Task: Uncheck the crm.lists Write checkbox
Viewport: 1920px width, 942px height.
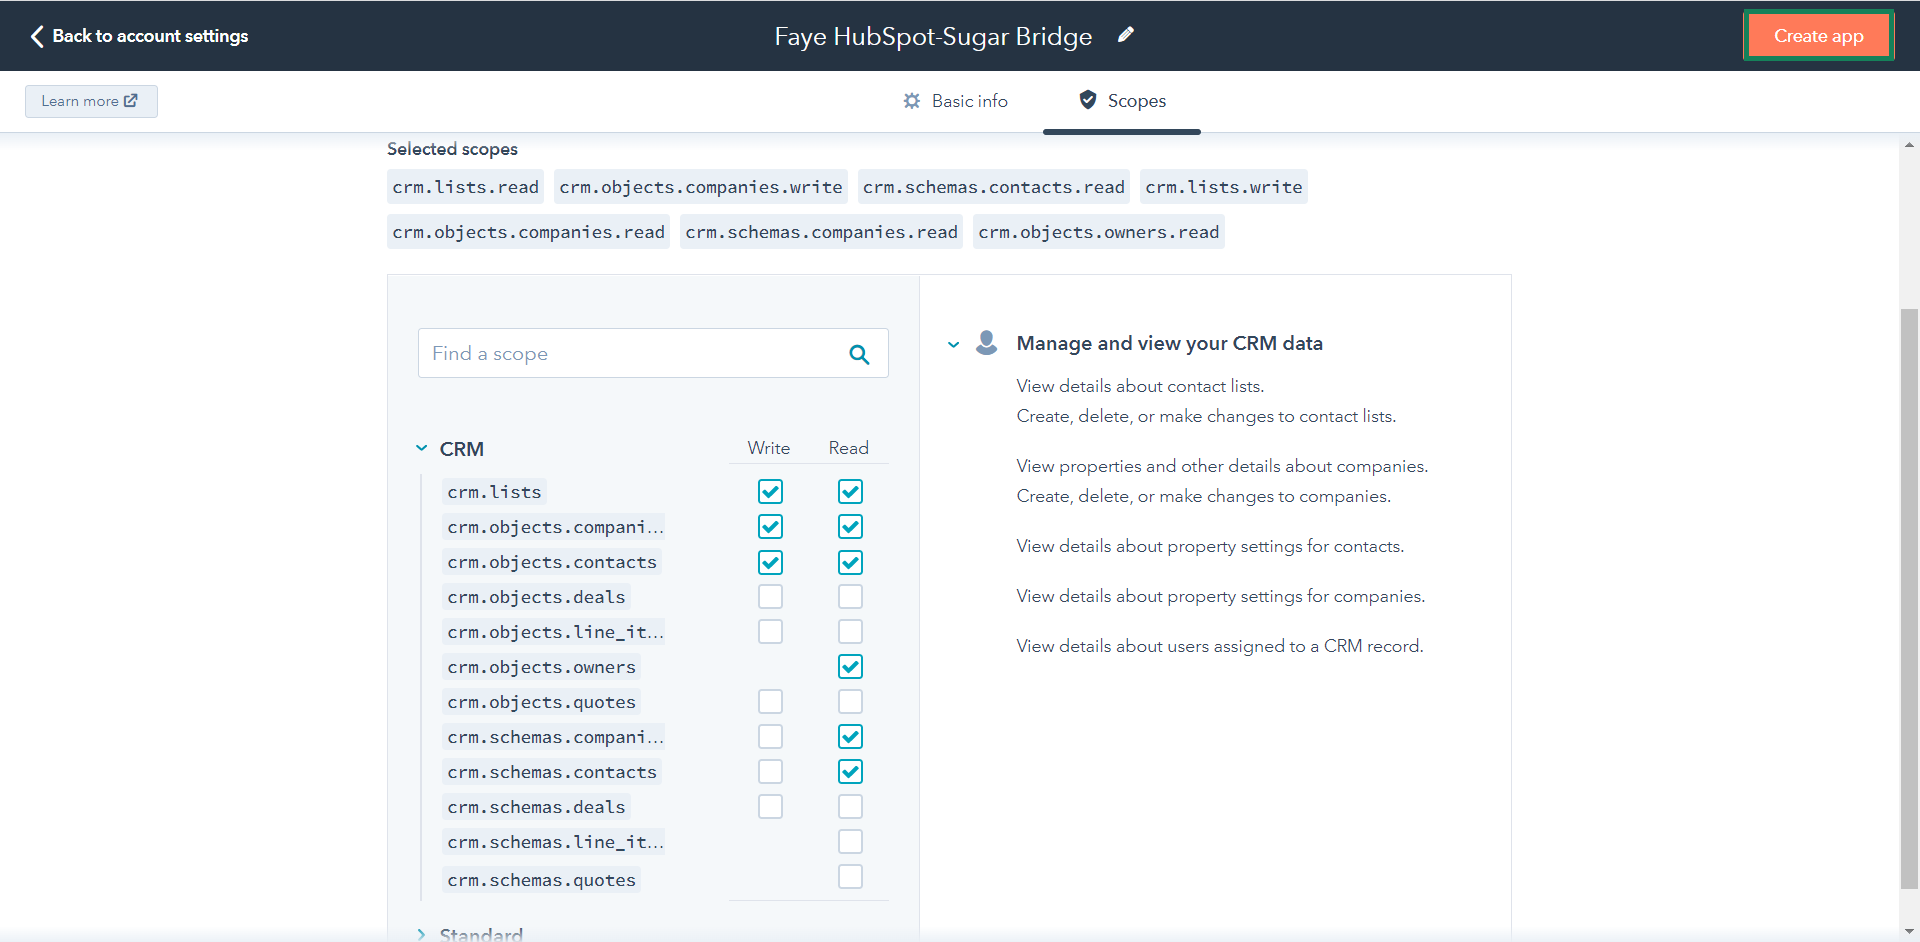Action: [770, 492]
